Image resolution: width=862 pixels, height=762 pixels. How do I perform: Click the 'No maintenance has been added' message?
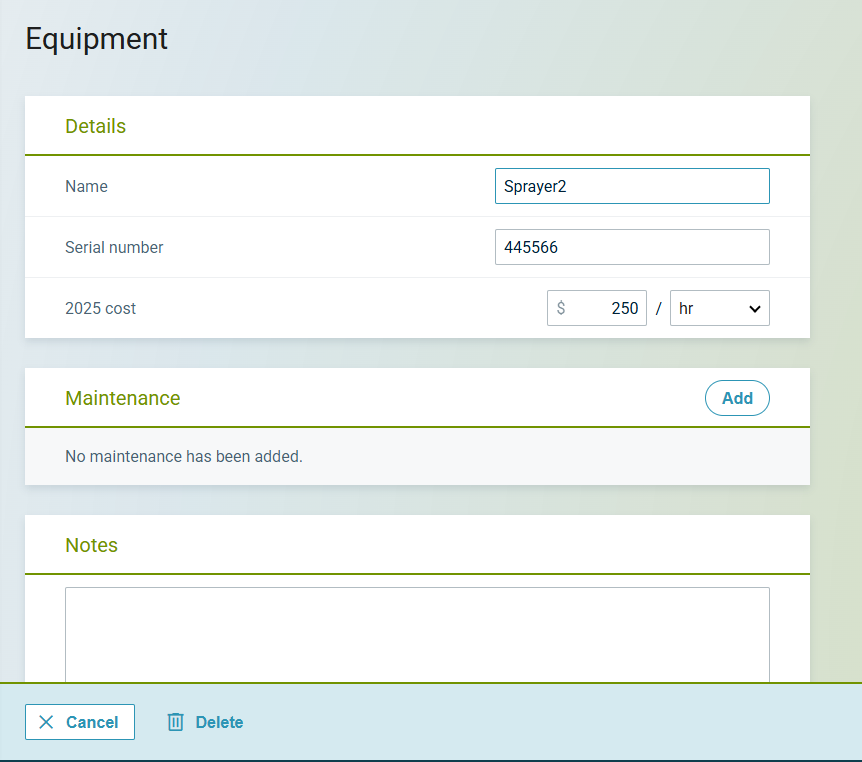coord(184,456)
